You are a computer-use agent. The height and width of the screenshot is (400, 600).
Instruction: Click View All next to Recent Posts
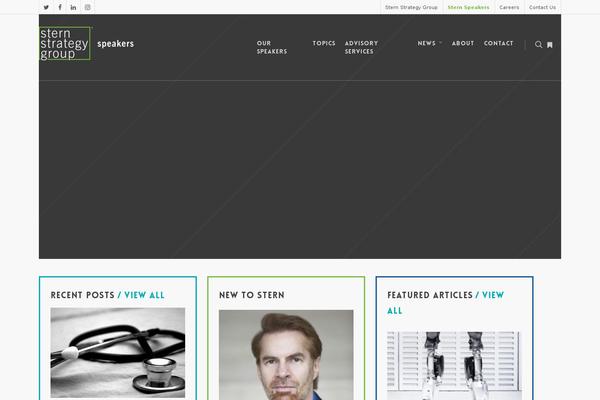click(x=145, y=295)
